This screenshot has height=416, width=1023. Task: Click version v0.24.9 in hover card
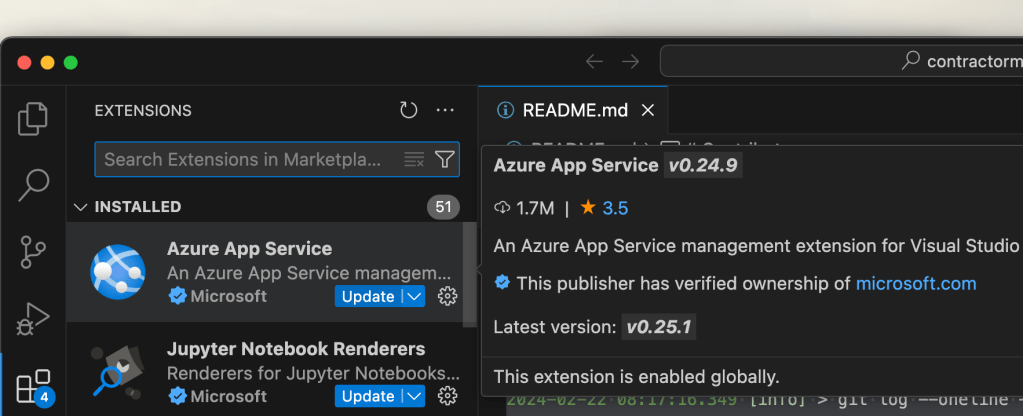pos(703,166)
